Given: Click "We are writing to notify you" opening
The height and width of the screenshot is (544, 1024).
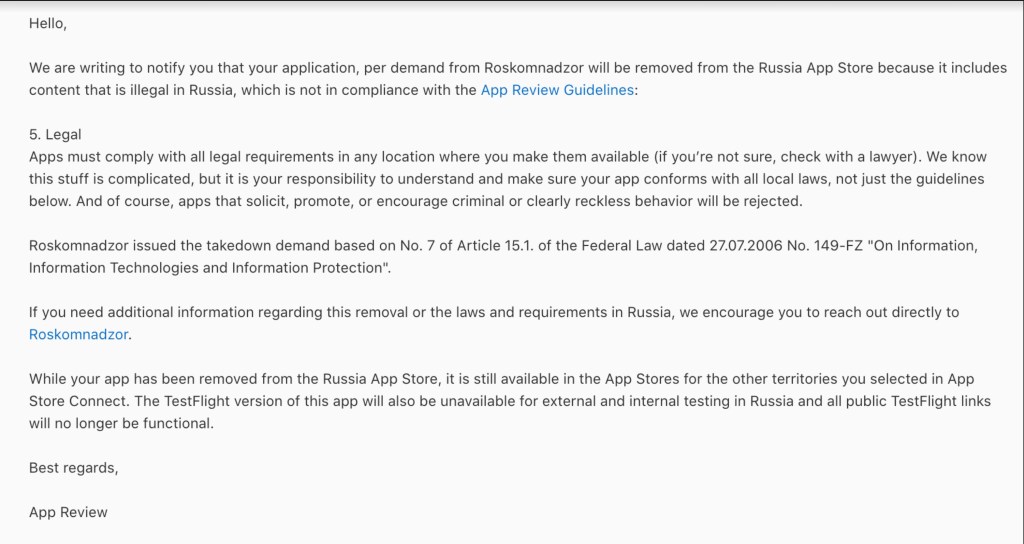Looking at the screenshot, I should point(128,67).
